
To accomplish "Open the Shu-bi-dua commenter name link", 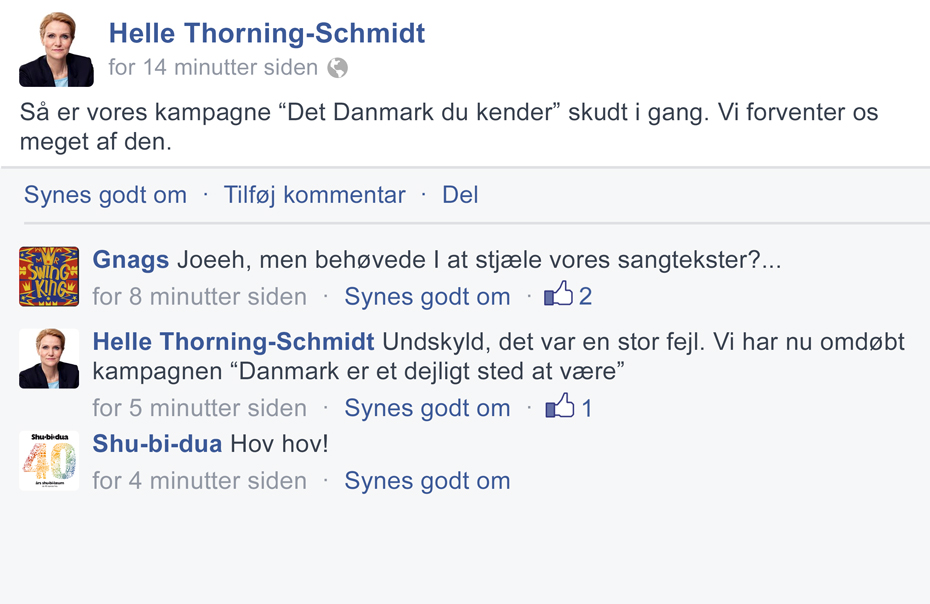I will point(157,444).
